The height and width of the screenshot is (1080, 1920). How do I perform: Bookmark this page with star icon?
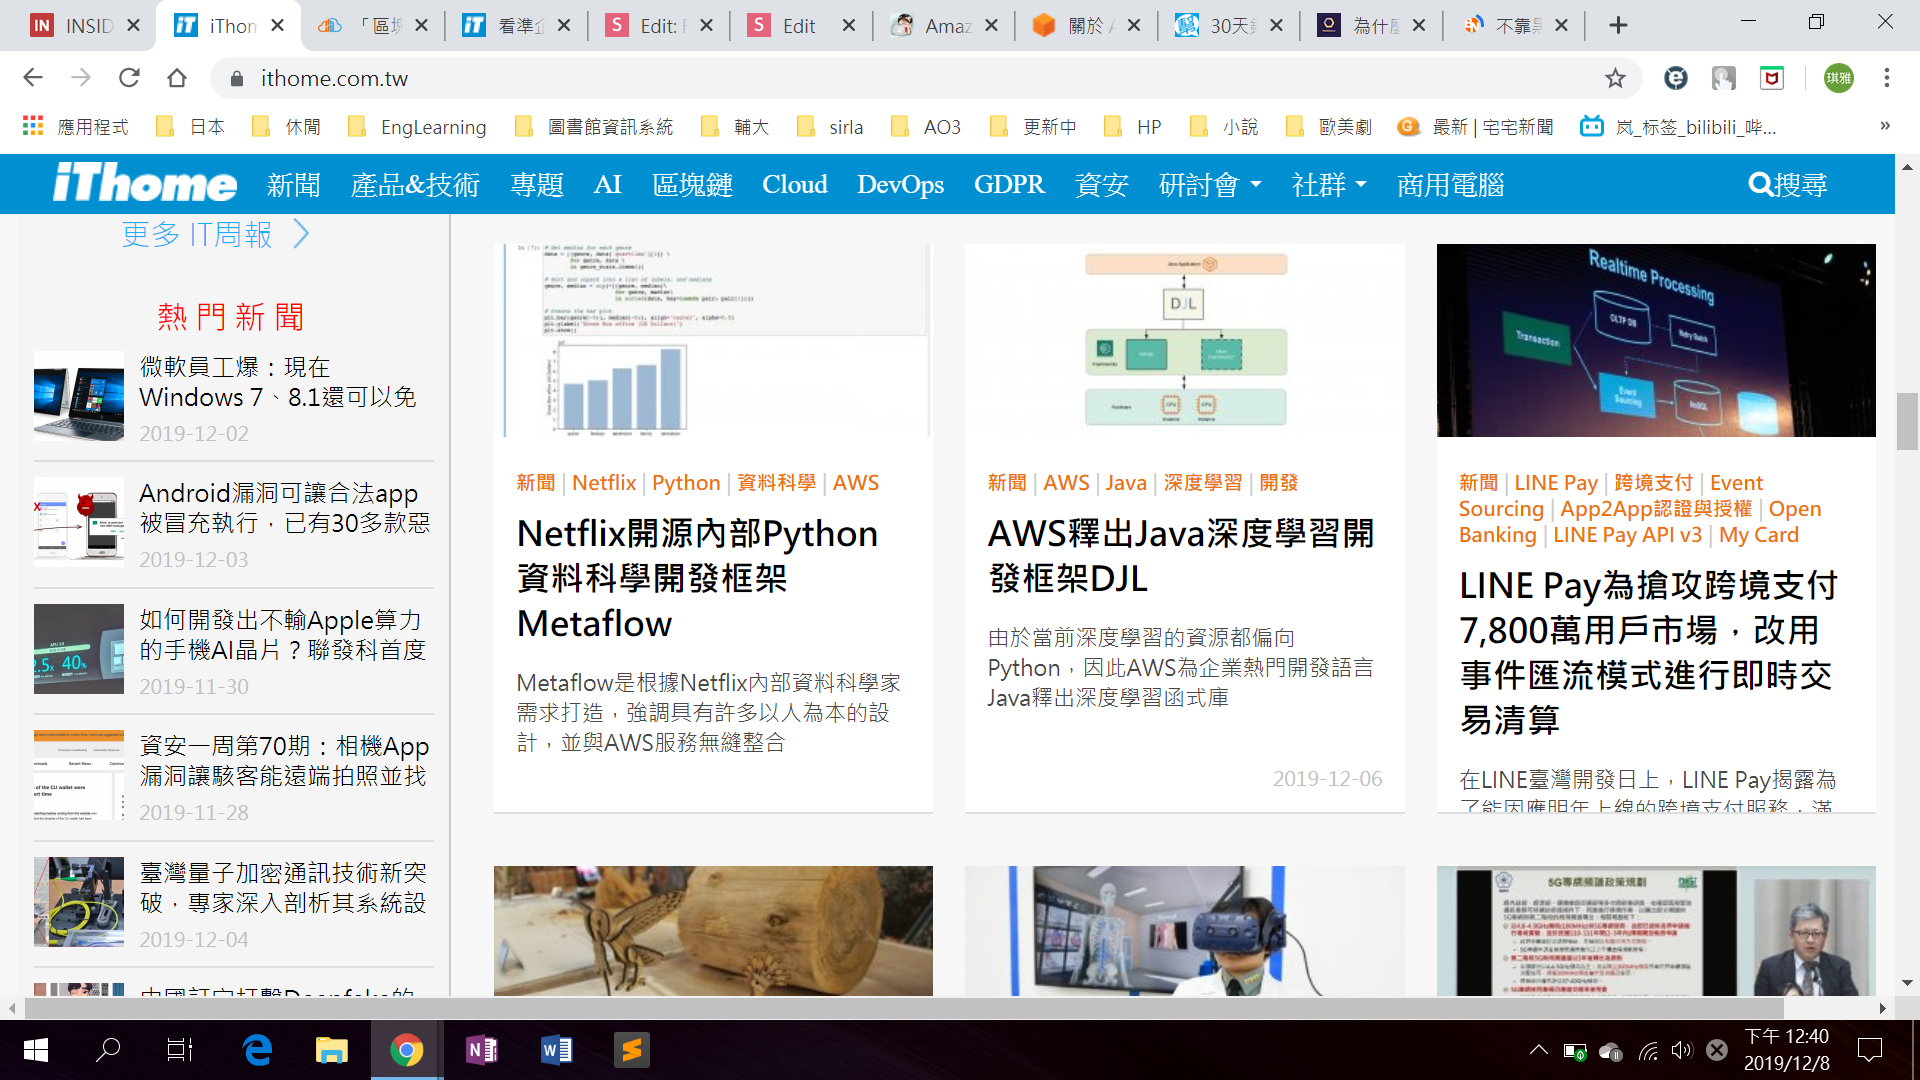[x=1615, y=78]
